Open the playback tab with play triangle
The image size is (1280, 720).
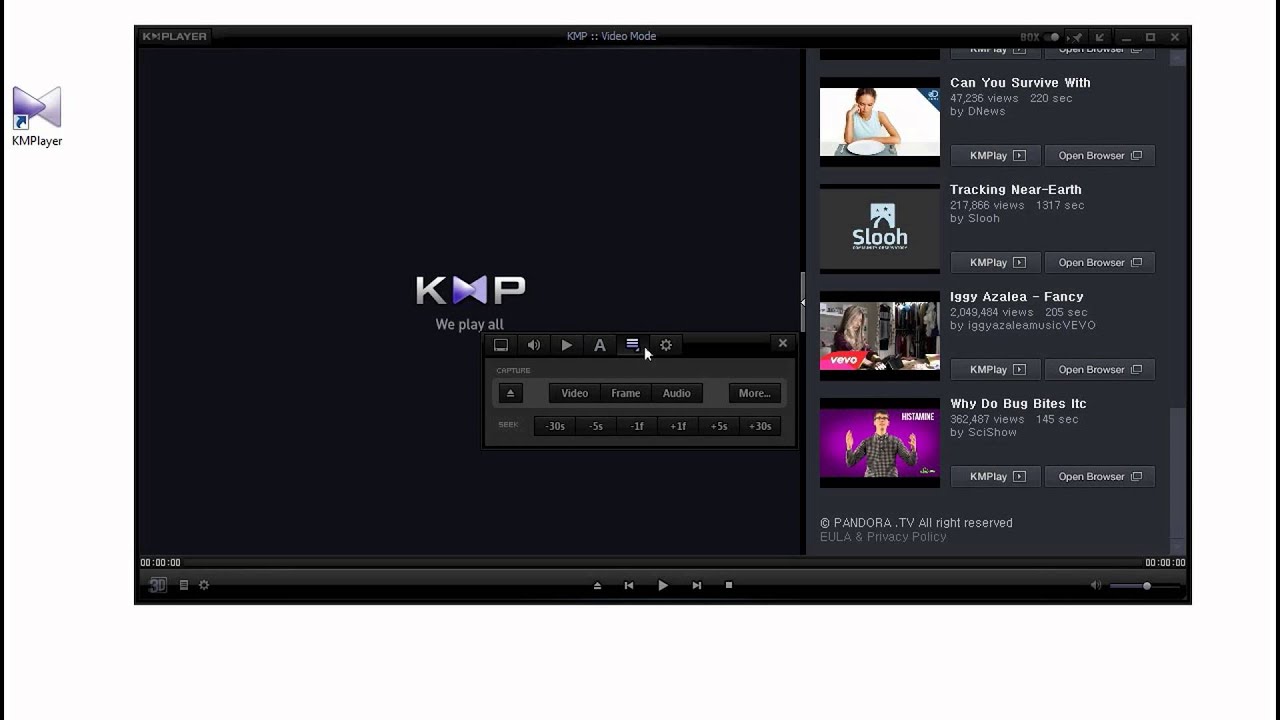point(567,345)
